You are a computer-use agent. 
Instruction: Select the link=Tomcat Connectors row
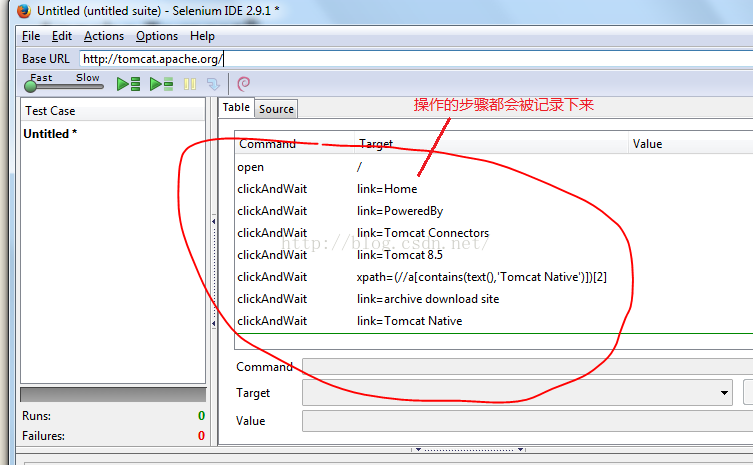494,233
